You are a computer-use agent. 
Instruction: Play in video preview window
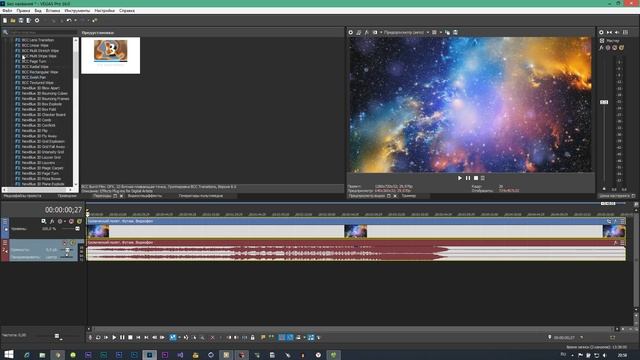(x=460, y=178)
